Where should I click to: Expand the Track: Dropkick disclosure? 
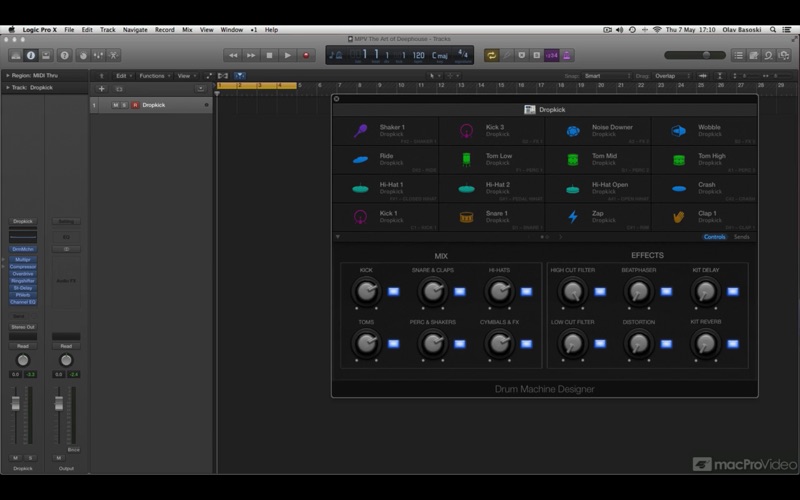(8, 88)
